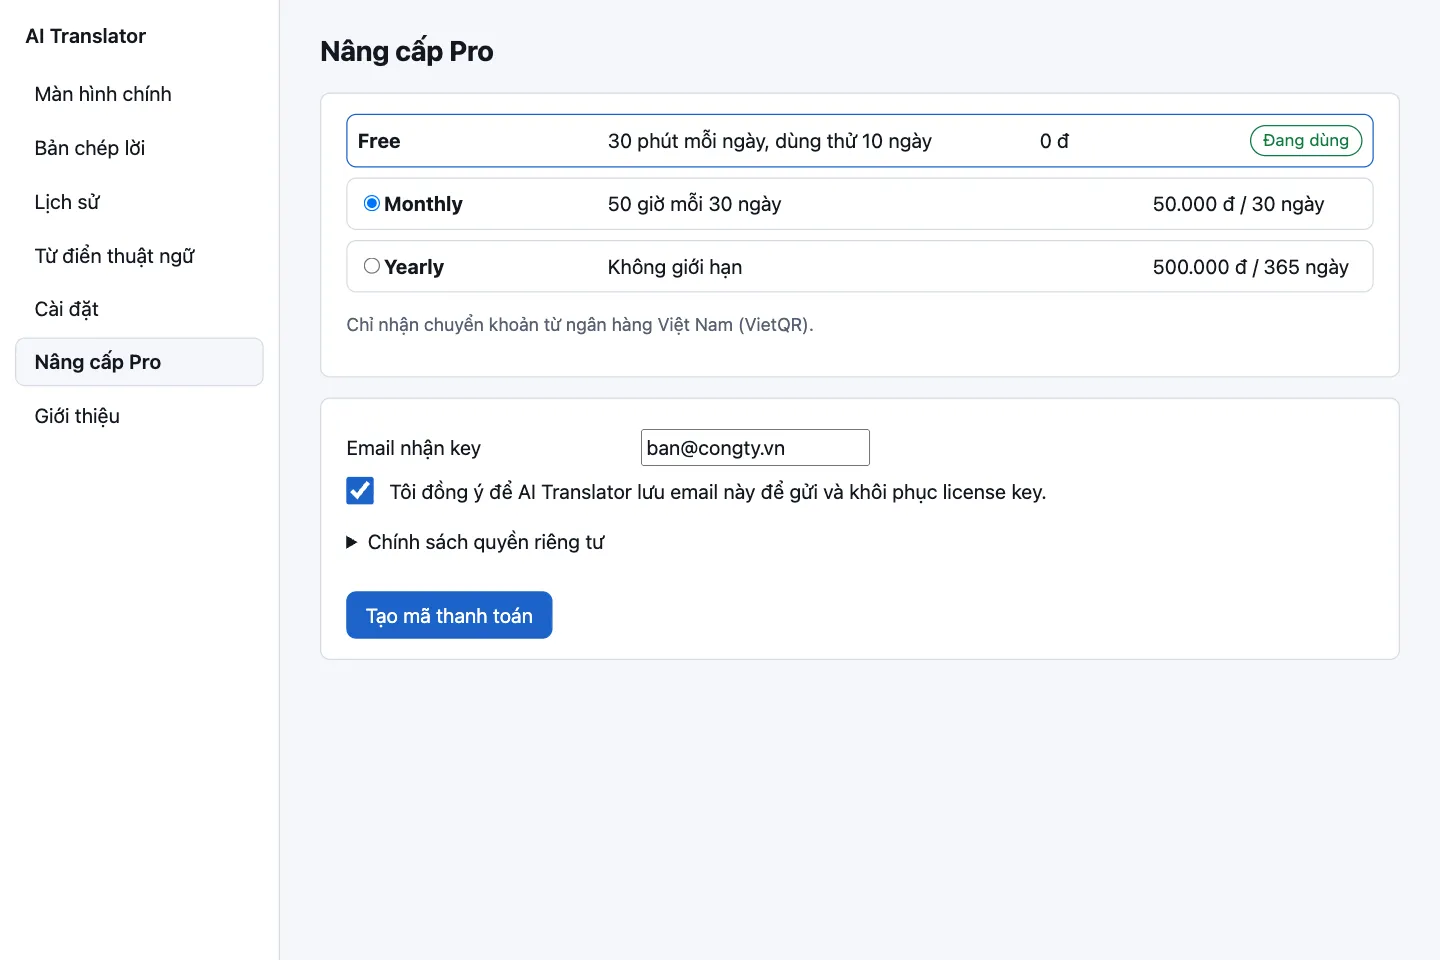Screen dimensions: 1440x960
Task: Click the AI Translator app title
Action: coord(86,36)
